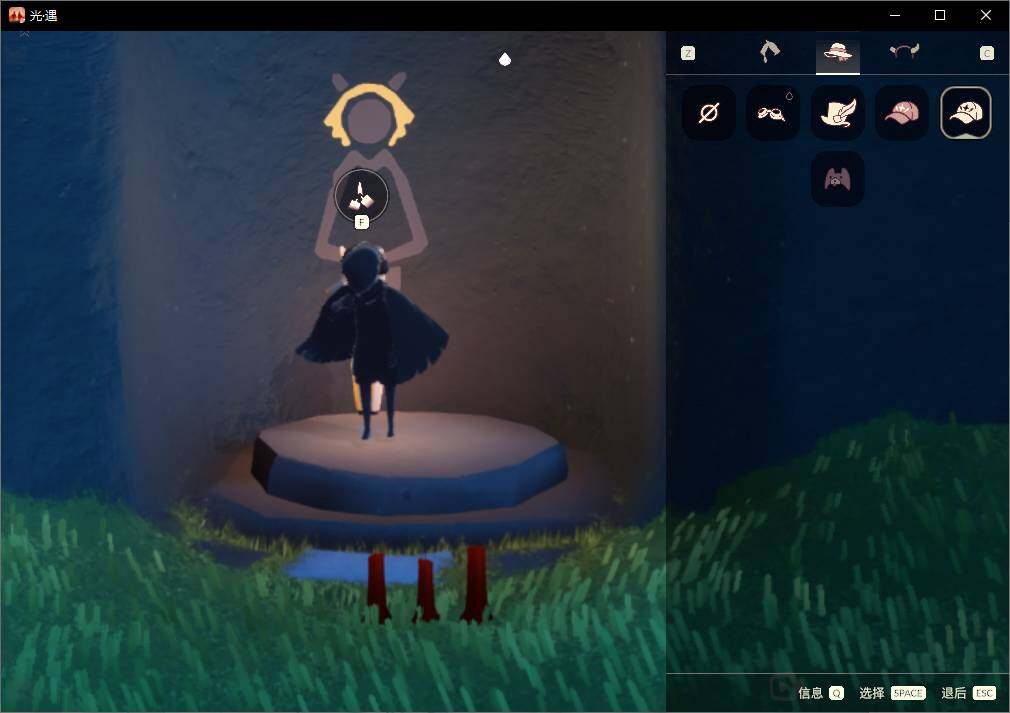Click the 光·遇 app icon in title bar

[17, 15]
